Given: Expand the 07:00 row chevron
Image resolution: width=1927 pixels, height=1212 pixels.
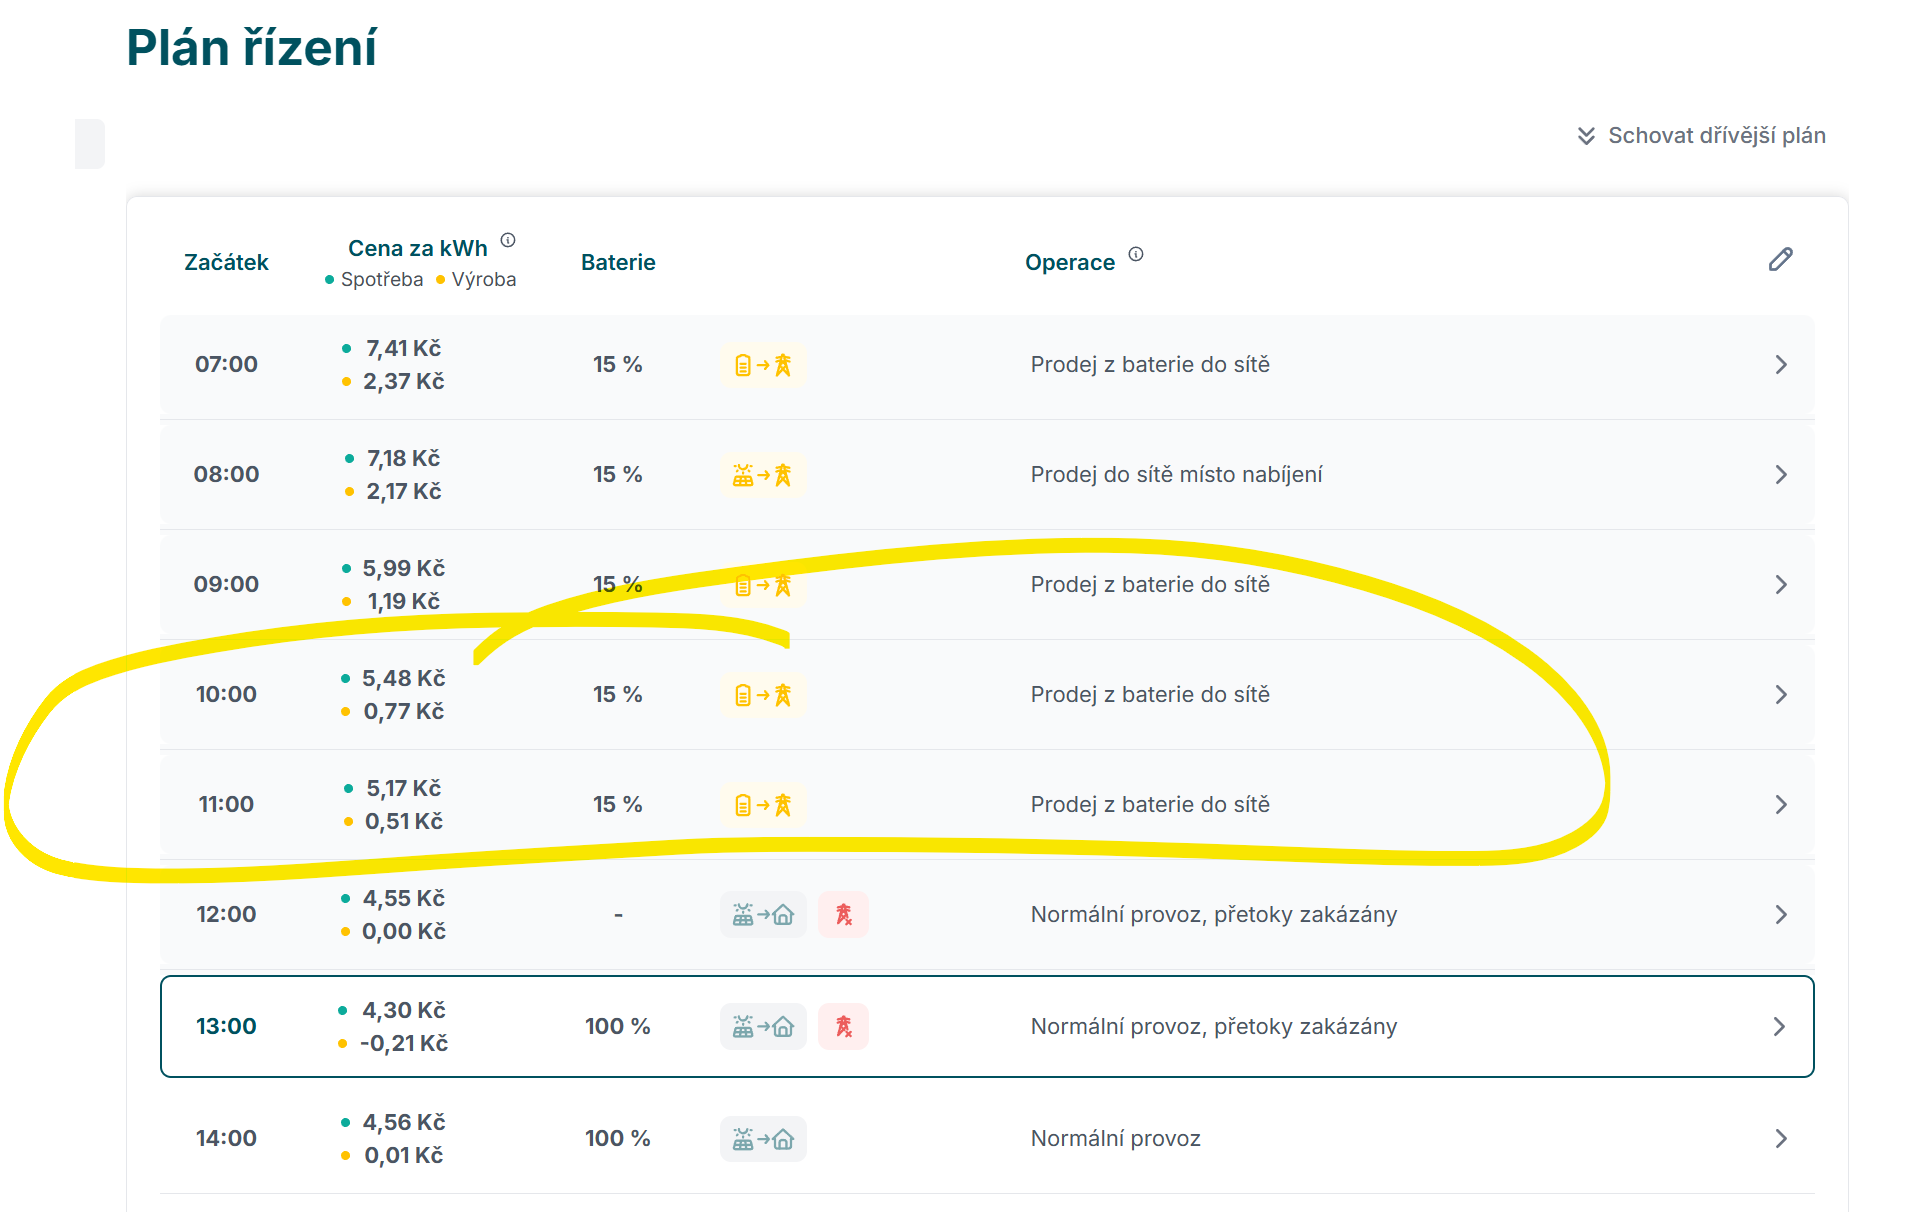Looking at the screenshot, I should click(x=1781, y=365).
